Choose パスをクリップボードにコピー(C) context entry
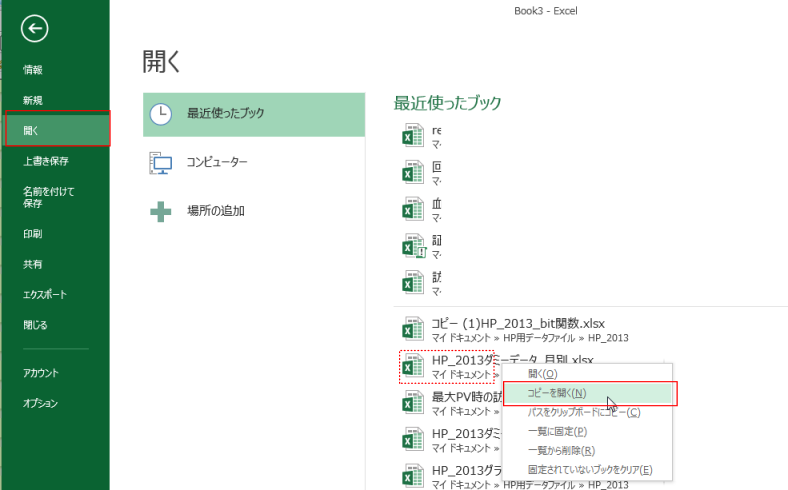788x490 pixels. point(587,413)
